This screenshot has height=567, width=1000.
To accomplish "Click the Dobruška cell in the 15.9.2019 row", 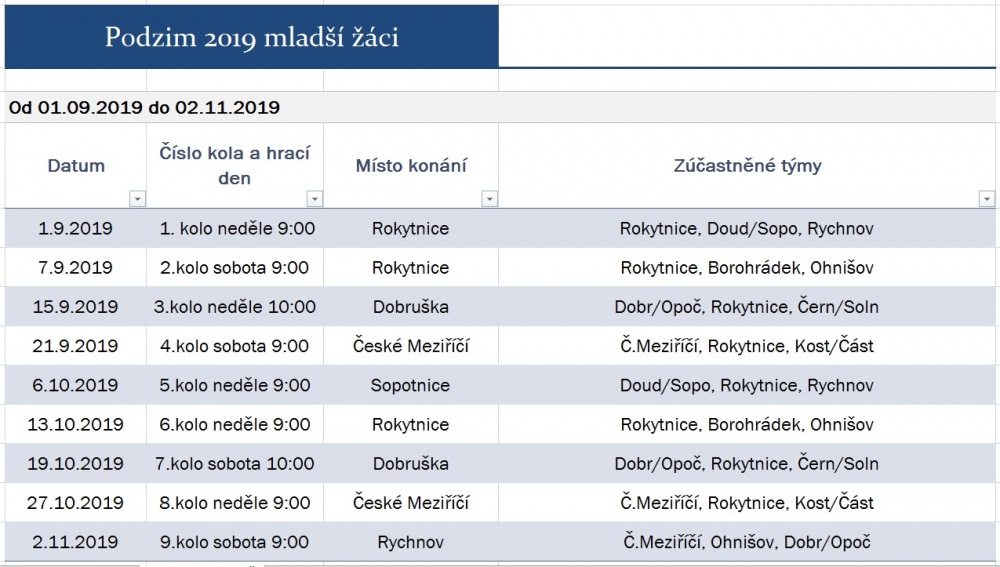I will (x=411, y=307).
